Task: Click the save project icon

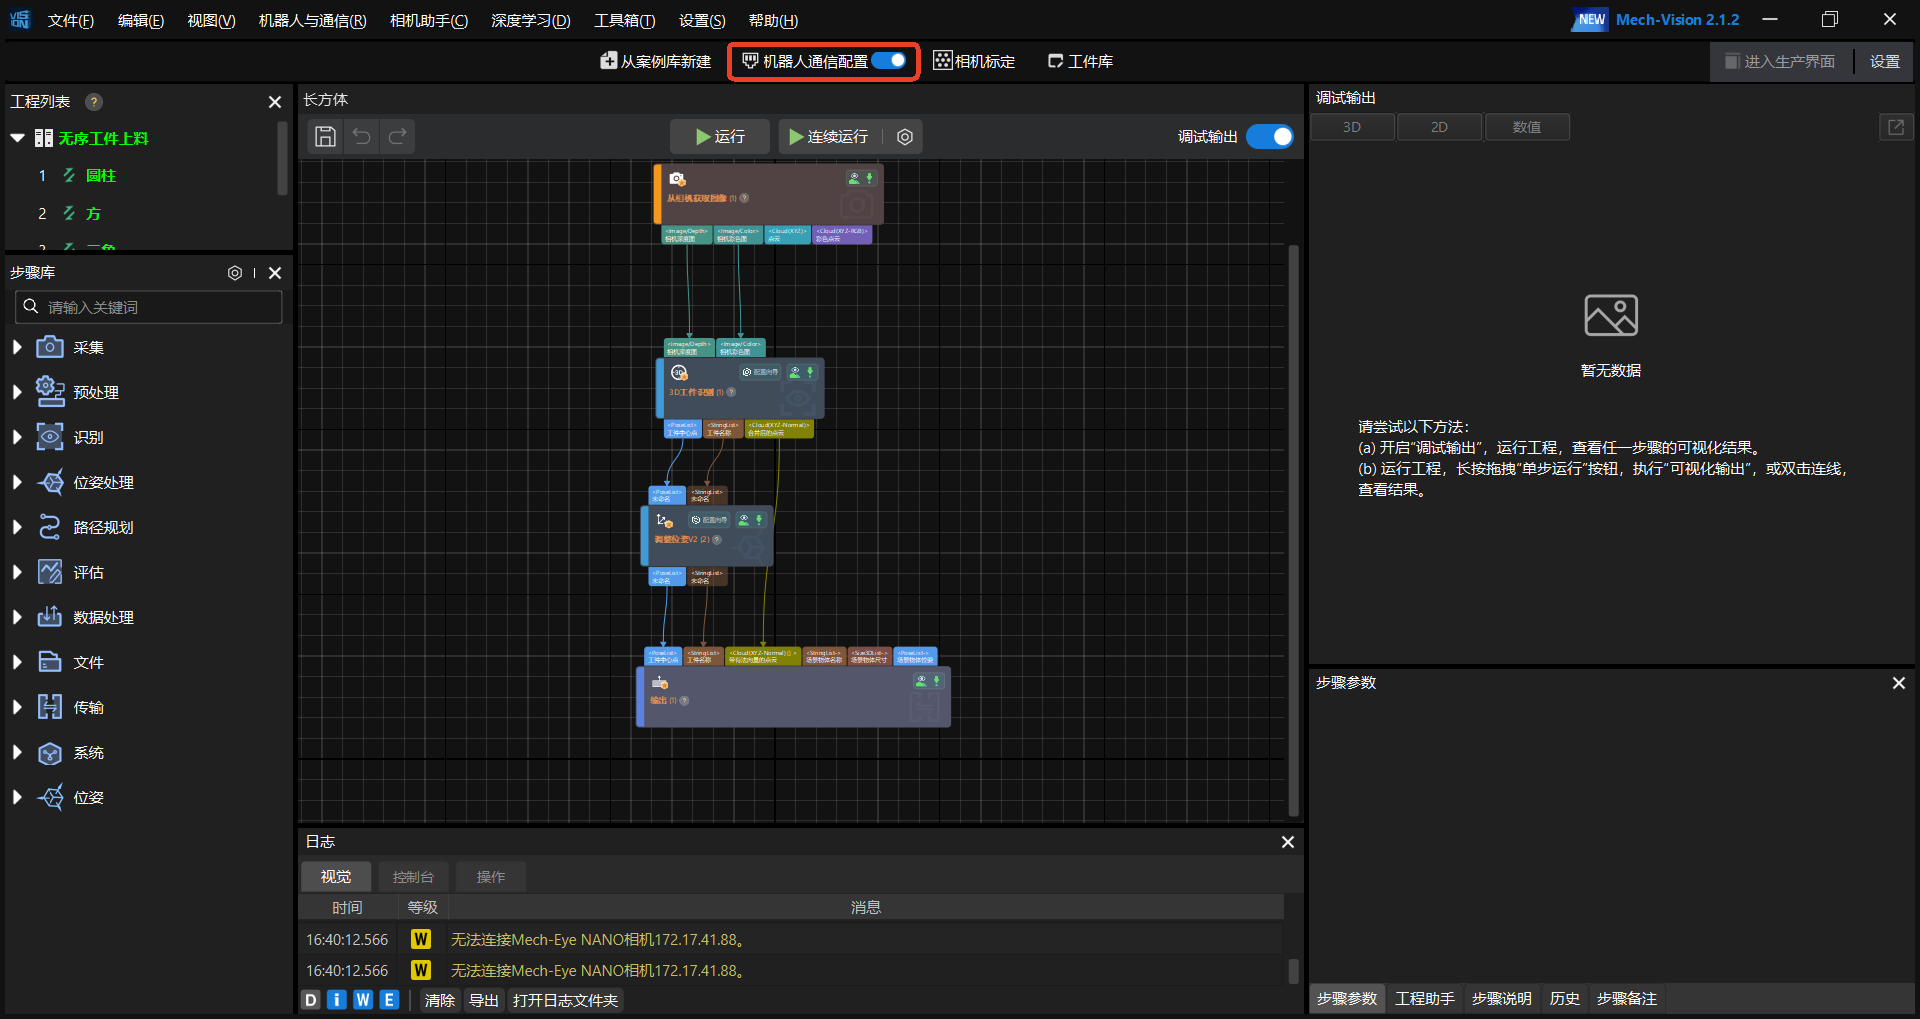Action: (x=325, y=137)
